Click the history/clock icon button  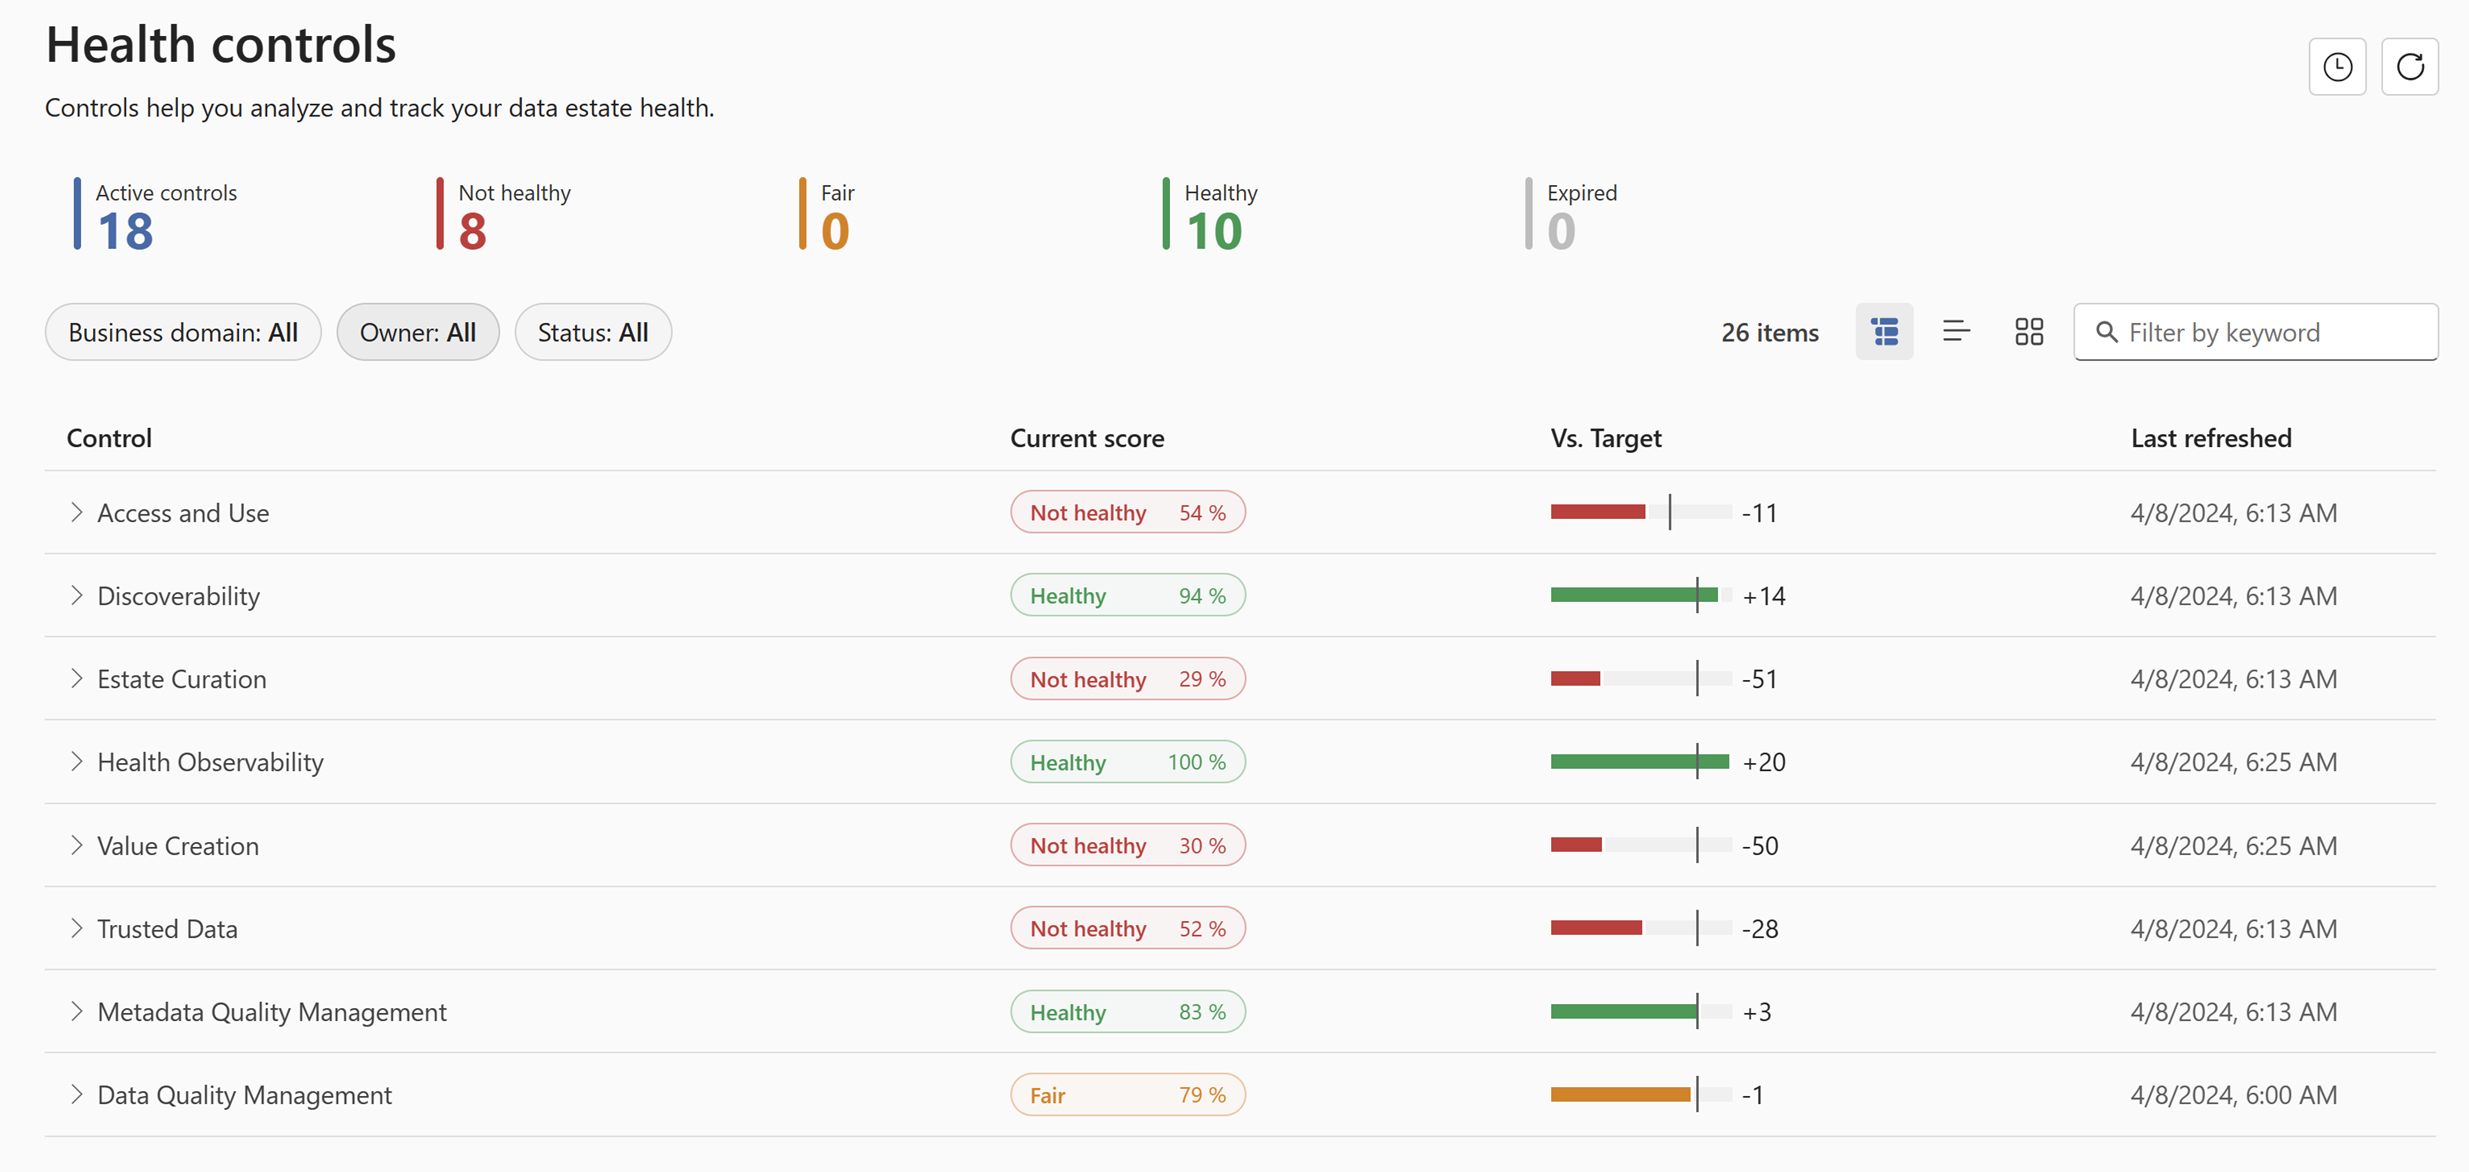[2338, 65]
